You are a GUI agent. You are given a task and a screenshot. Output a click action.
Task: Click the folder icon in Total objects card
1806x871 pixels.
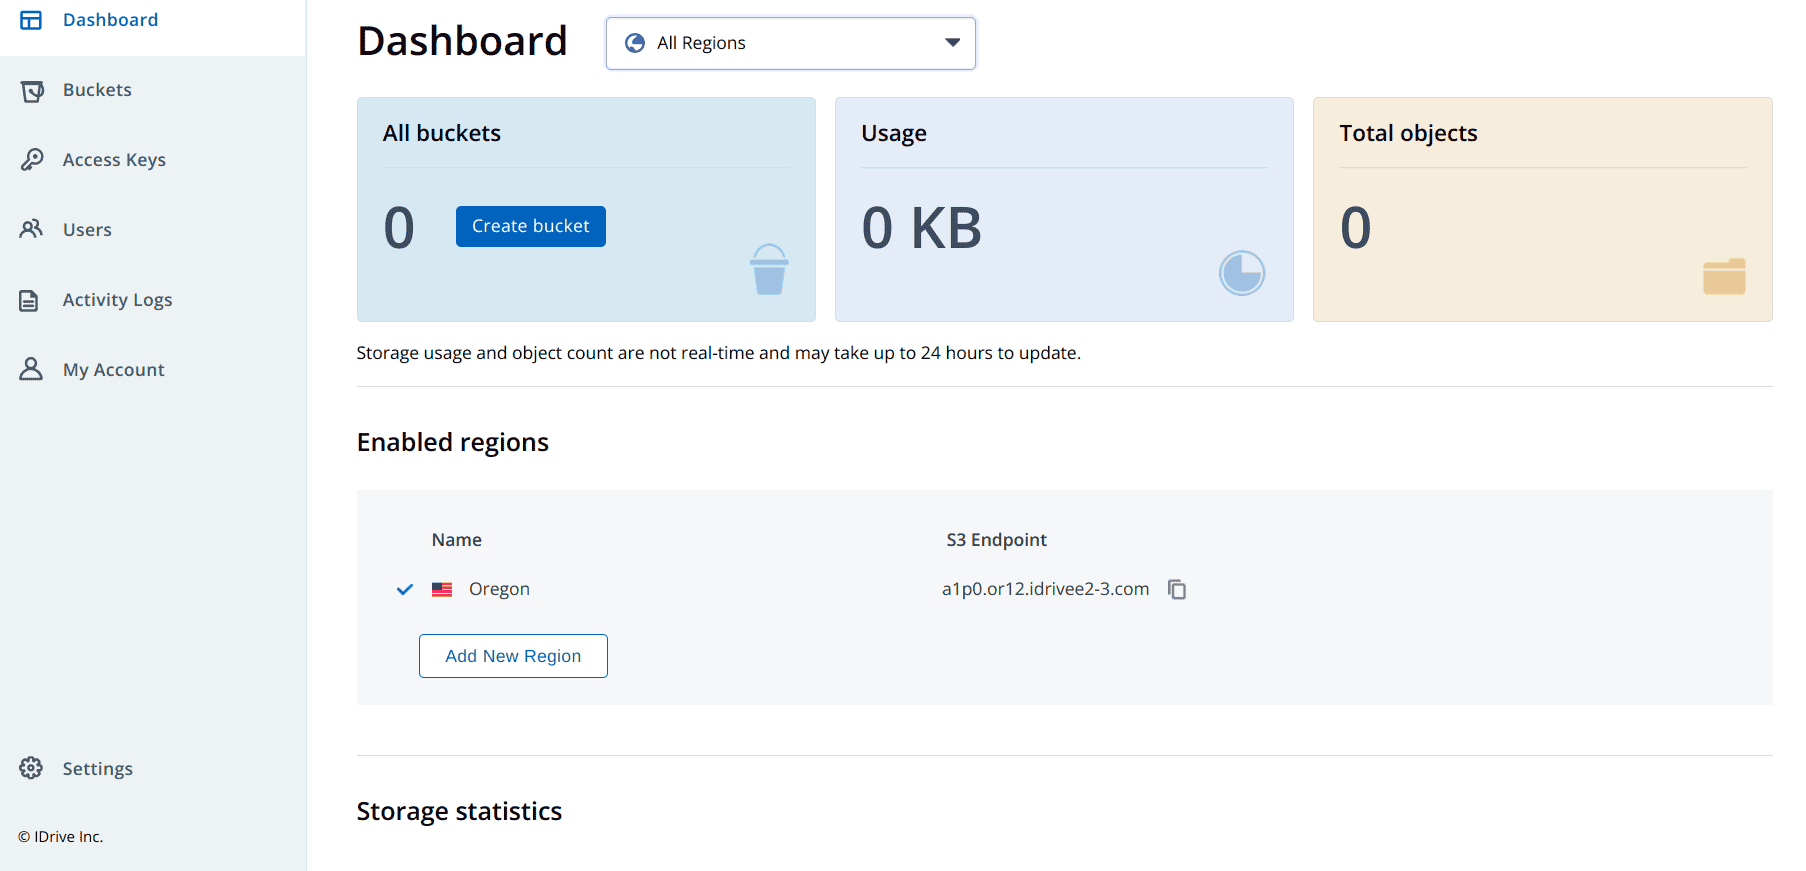(x=1724, y=276)
